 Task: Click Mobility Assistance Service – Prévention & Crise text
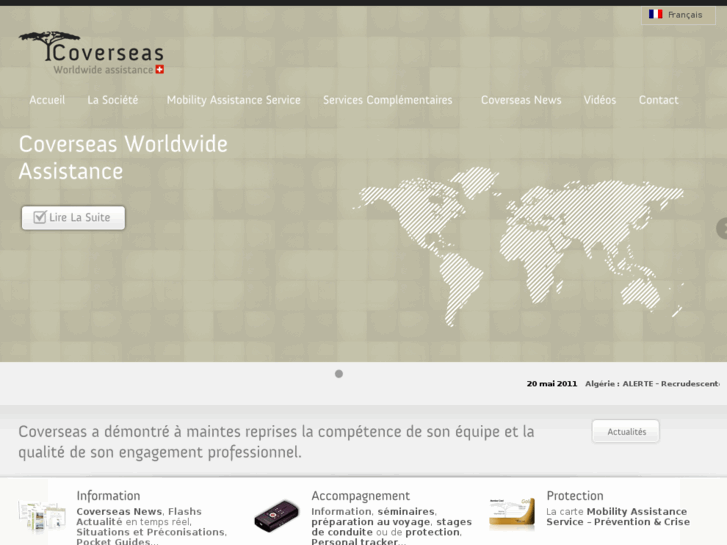pos(617,517)
